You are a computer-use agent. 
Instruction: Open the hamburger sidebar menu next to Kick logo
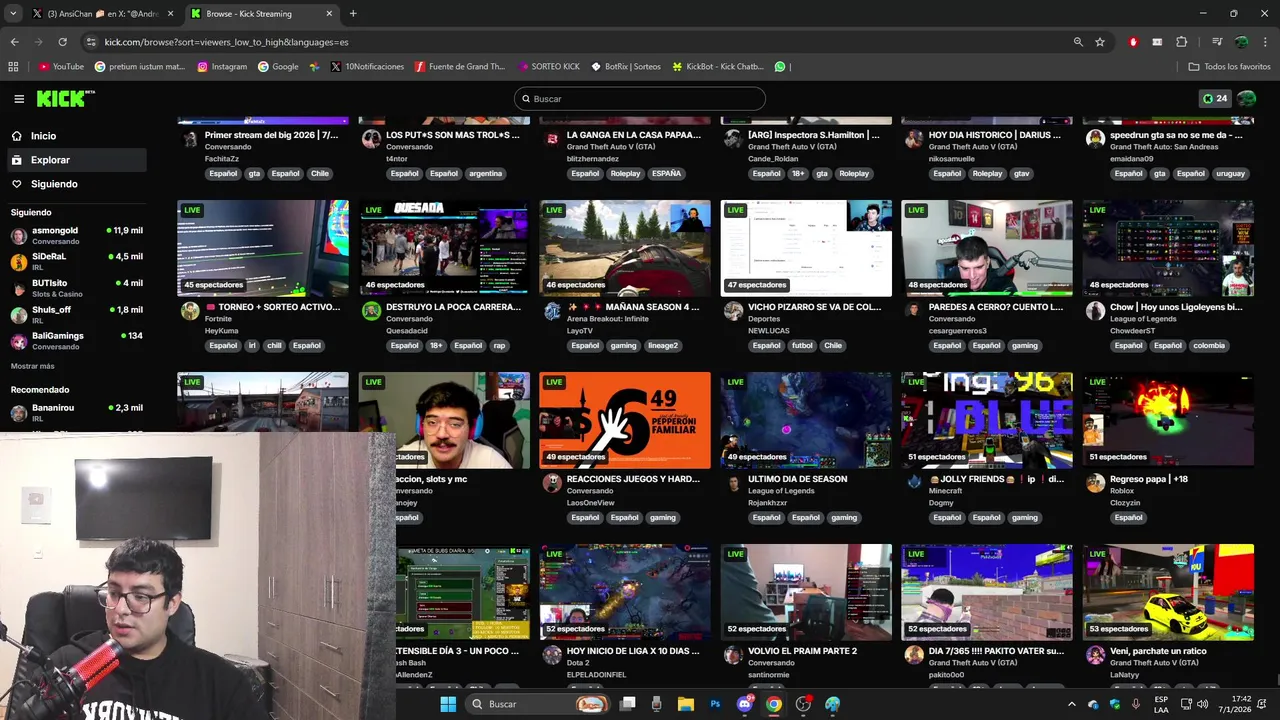click(x=19, y=99)
